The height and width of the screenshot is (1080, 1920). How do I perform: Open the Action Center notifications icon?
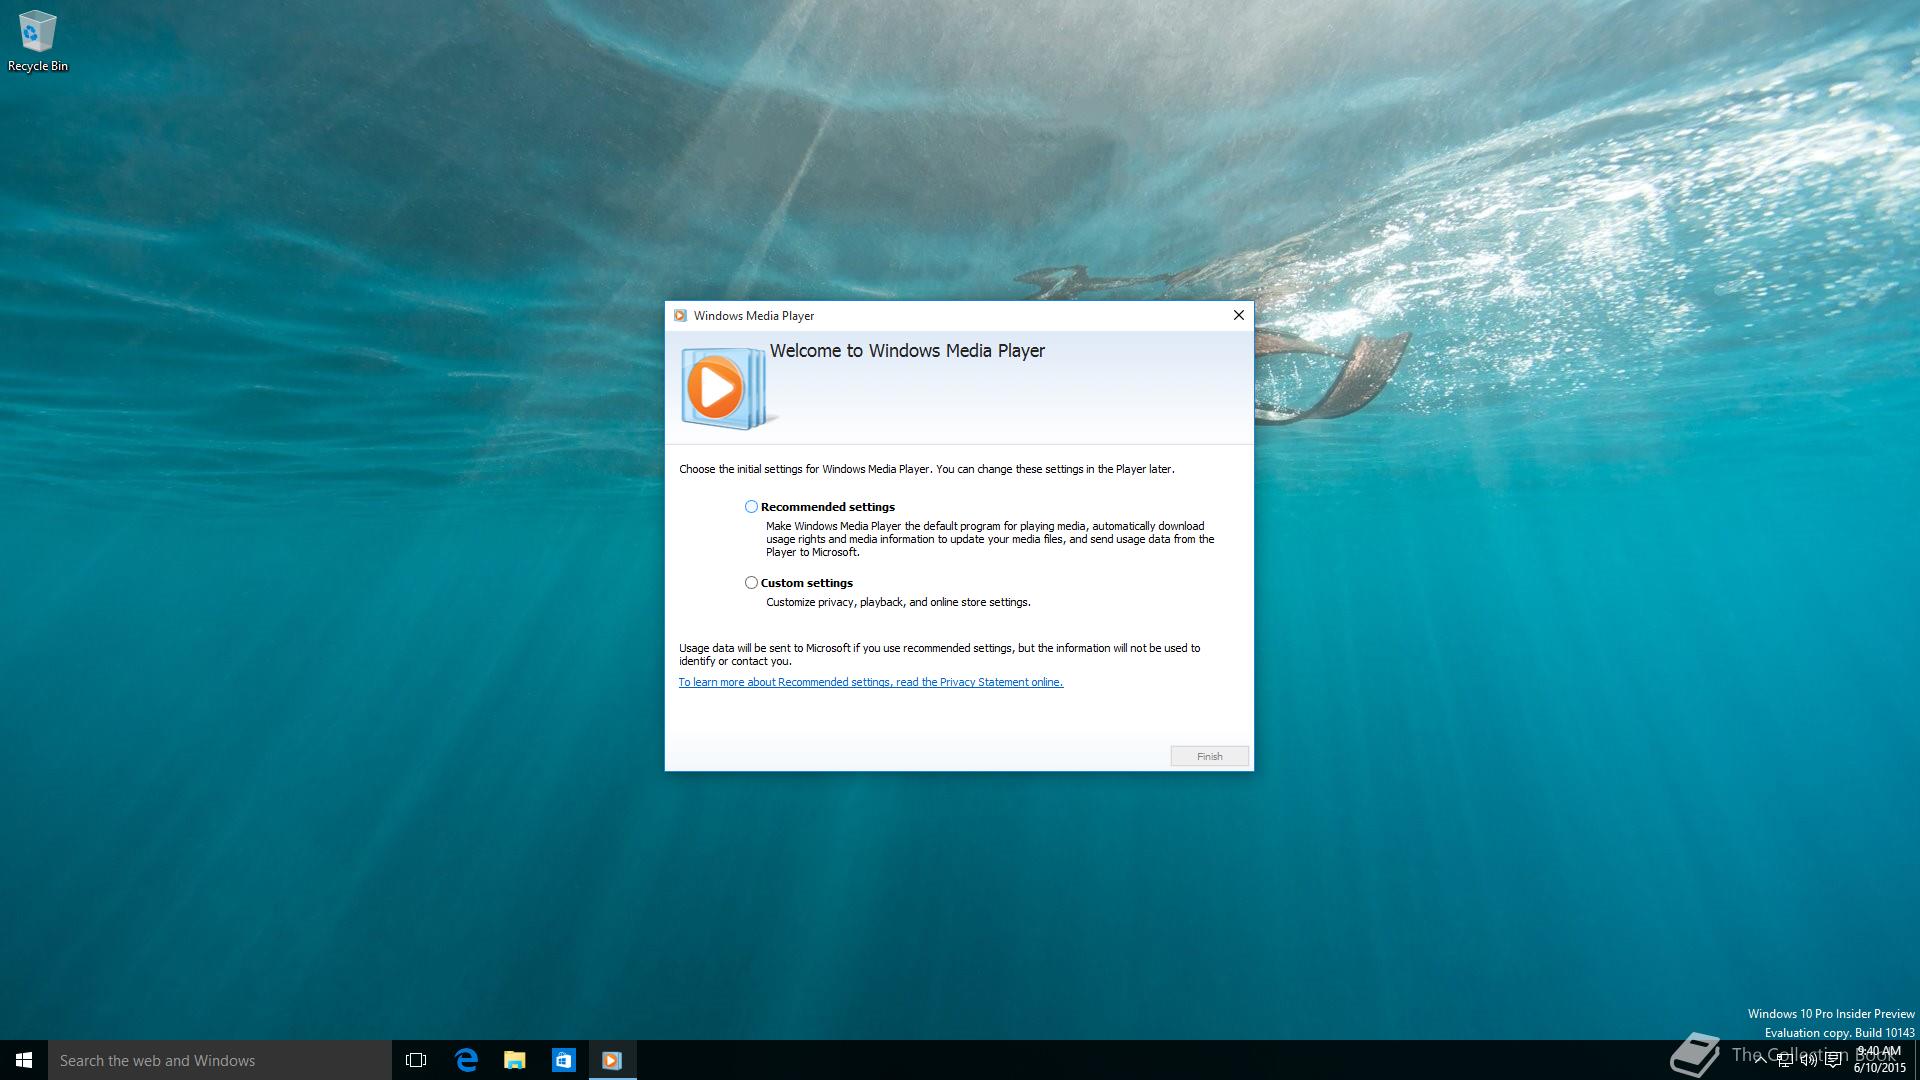[x=1833, y=1060]
